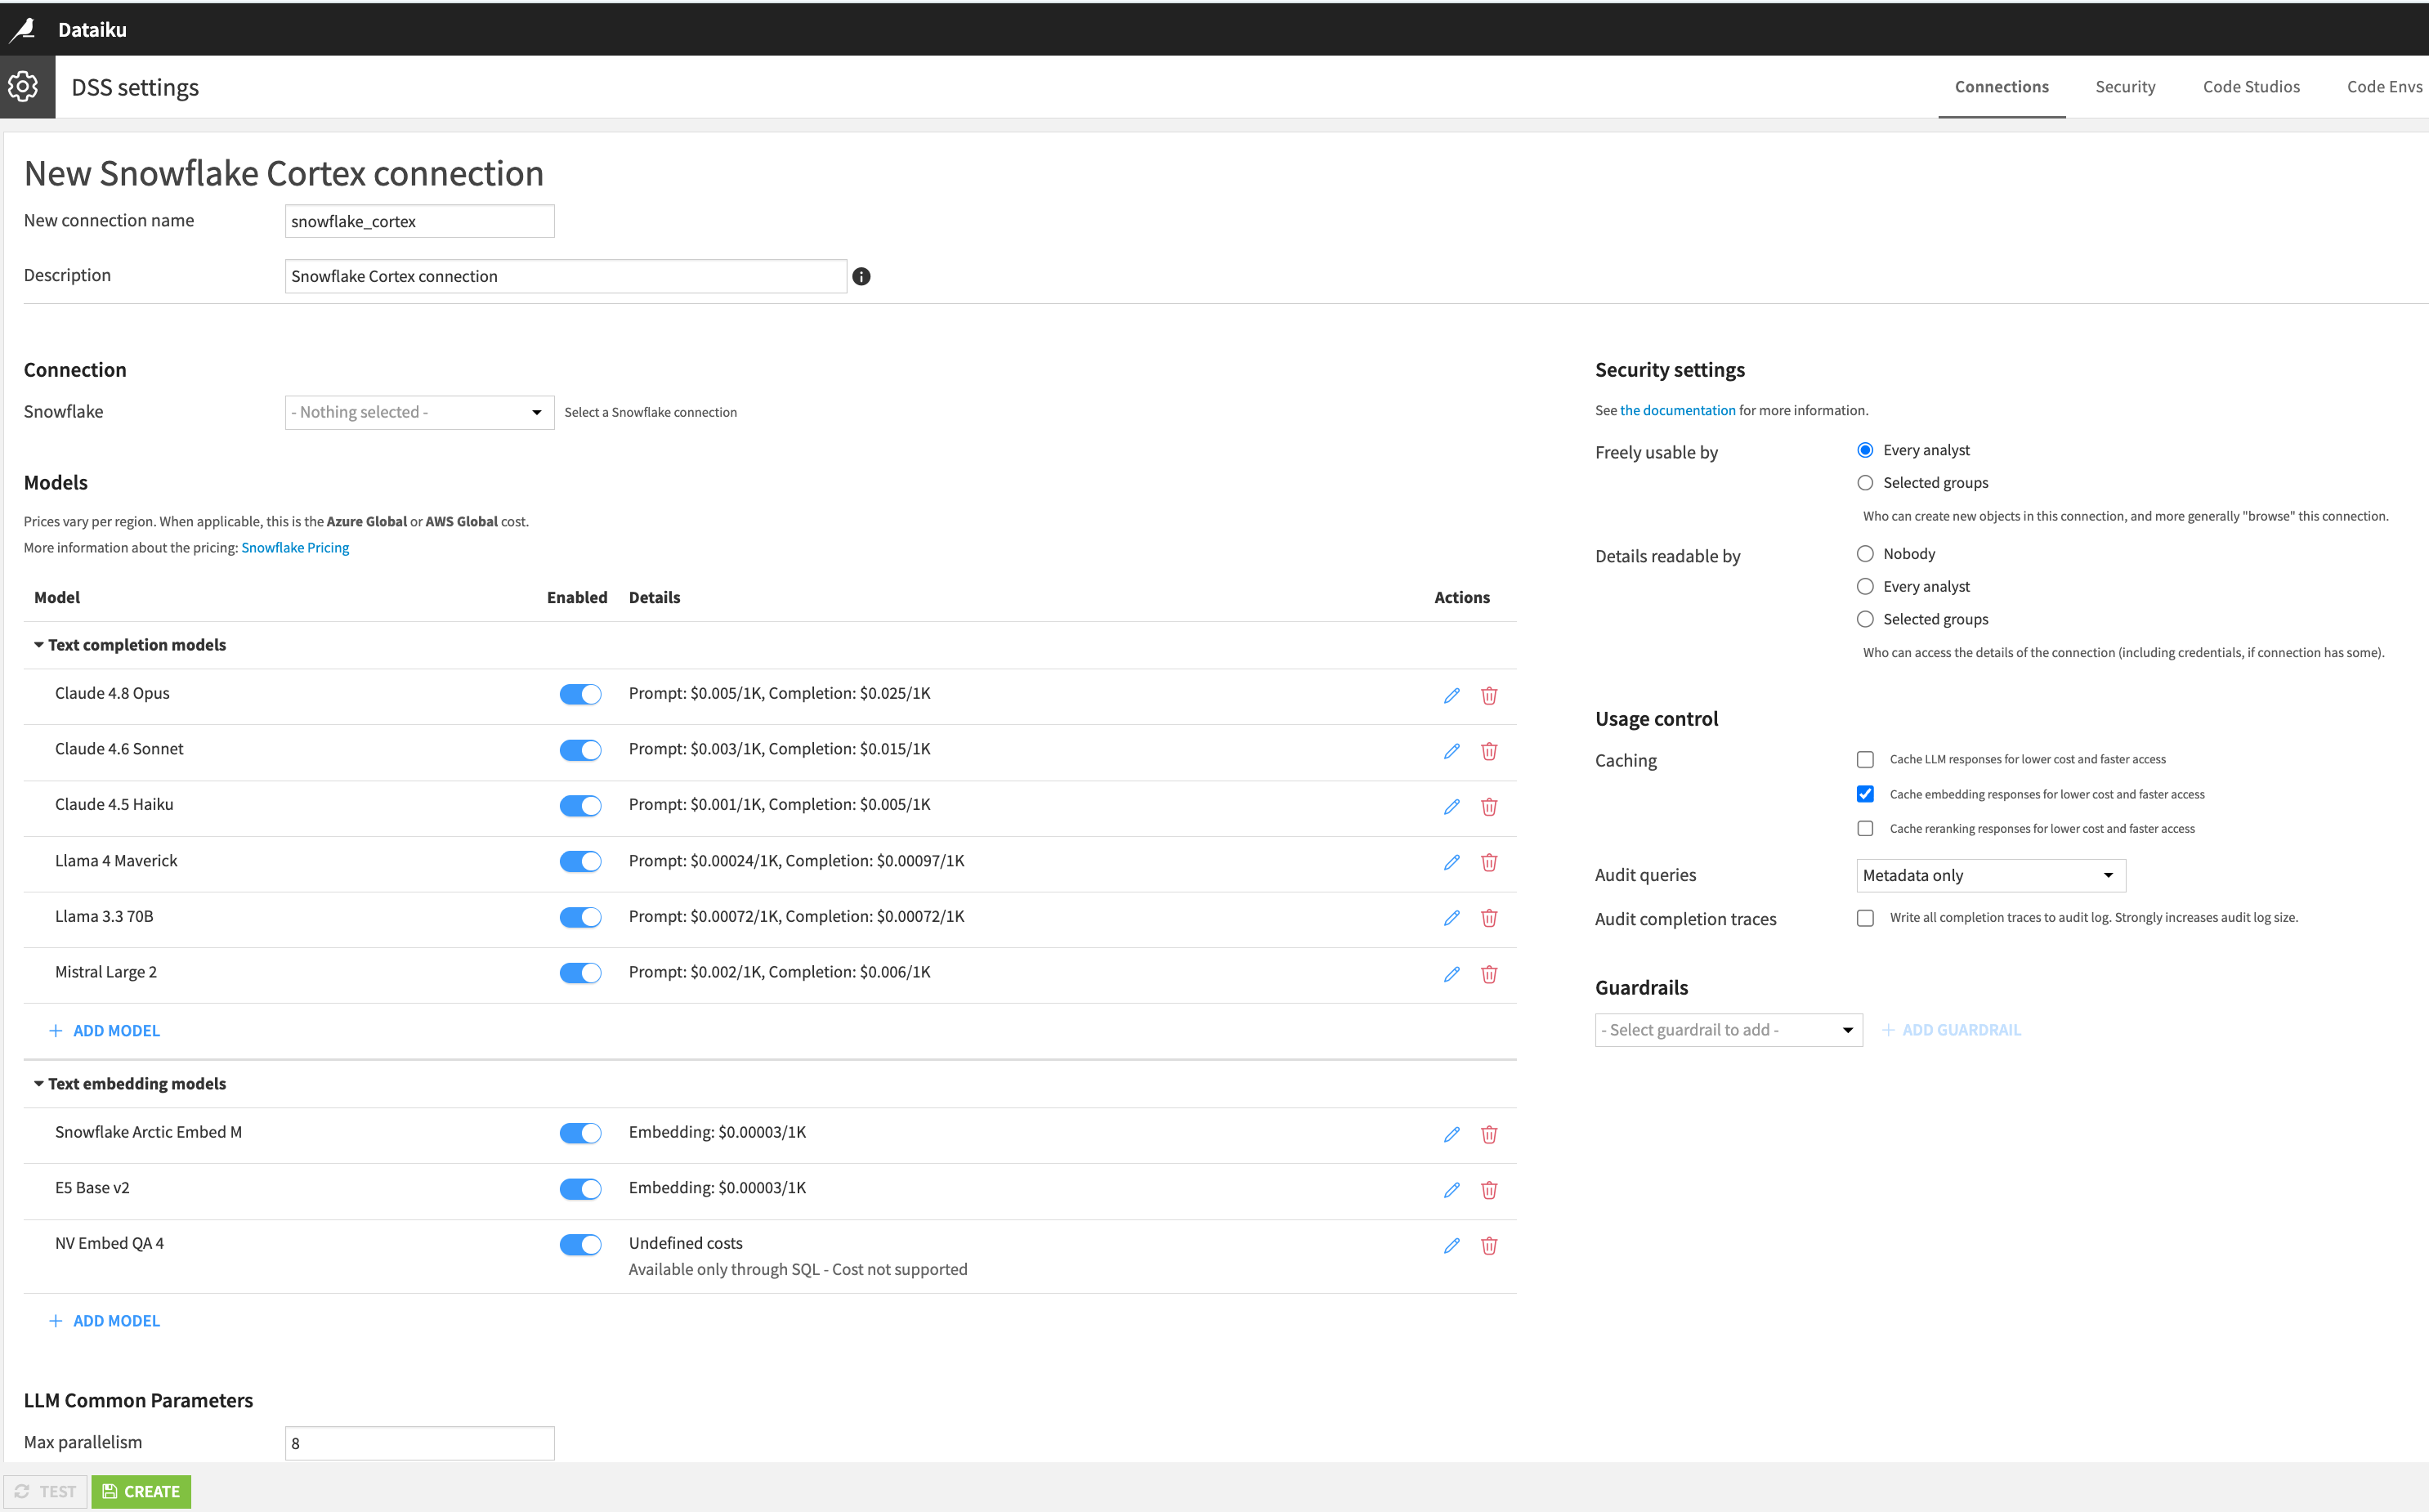Delete the Mistral Large 2 model

(x=1489, y=974)
